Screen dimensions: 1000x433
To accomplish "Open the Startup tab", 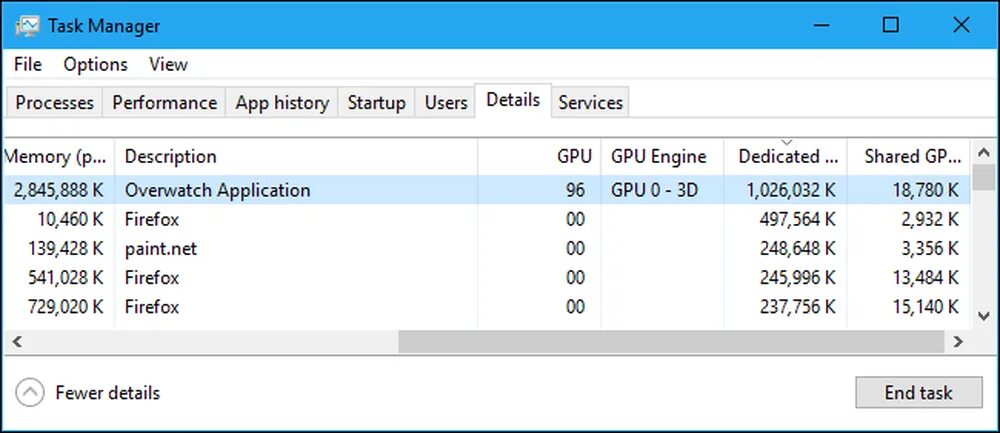I will tap(376, 102).
